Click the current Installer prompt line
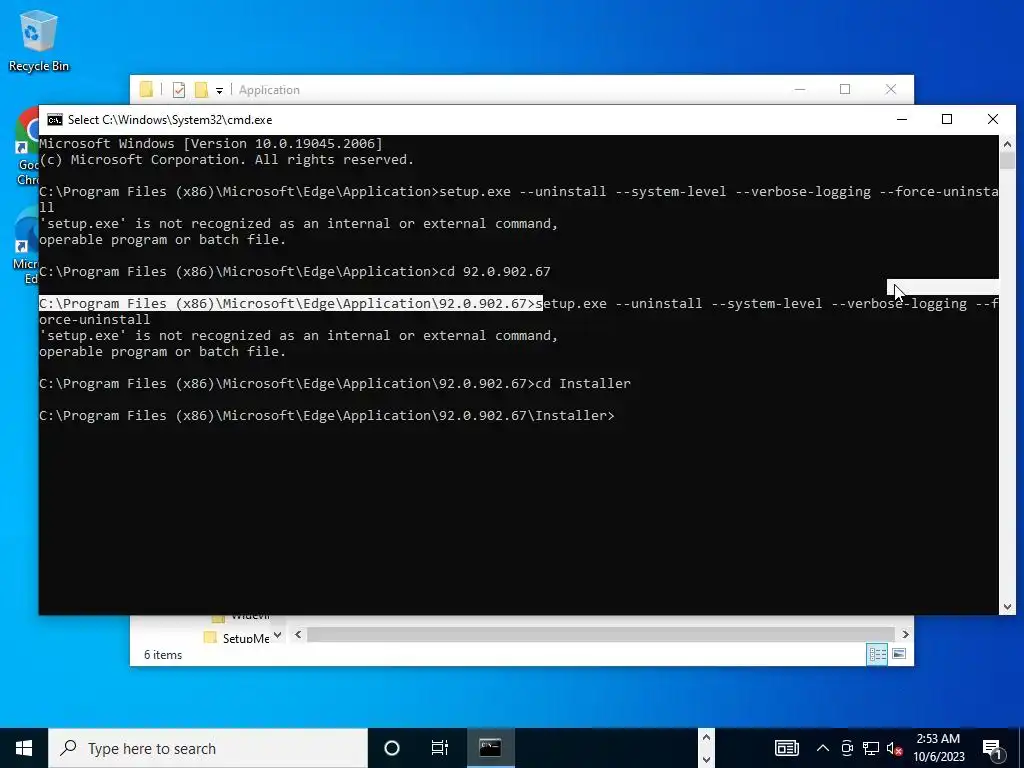Image resolution: width=1024 pixels, height=768 pixels. 327,415
